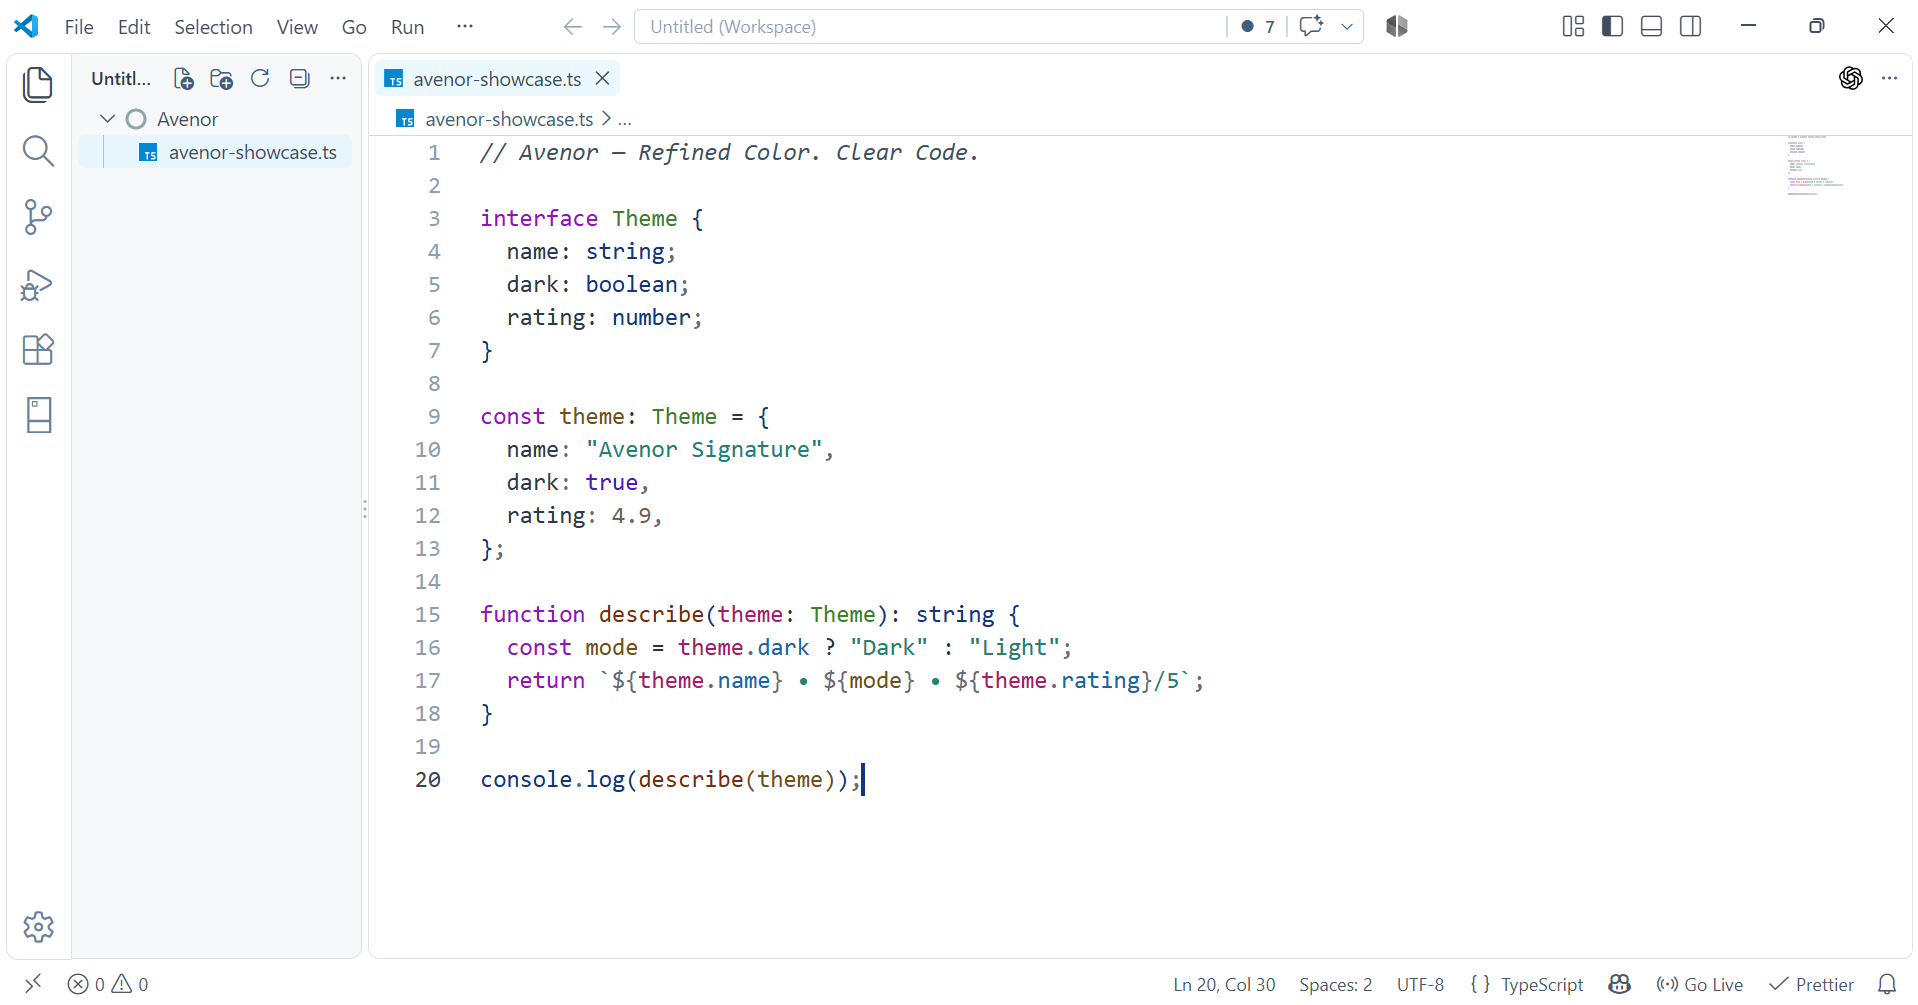The width and height of the screenshot is (1918, 1005).
Task: Change indentation via Spaces: 2
Action: (1335, 985)
